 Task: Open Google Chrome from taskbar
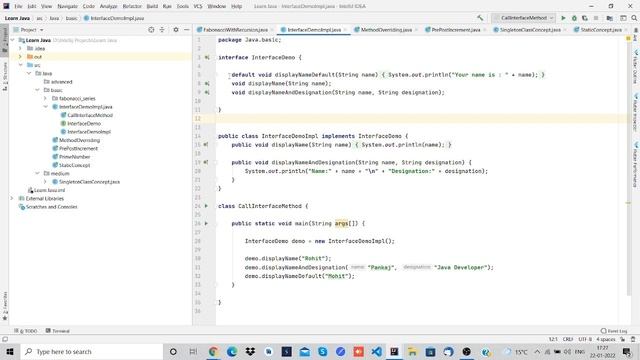(x=213, y=351)
